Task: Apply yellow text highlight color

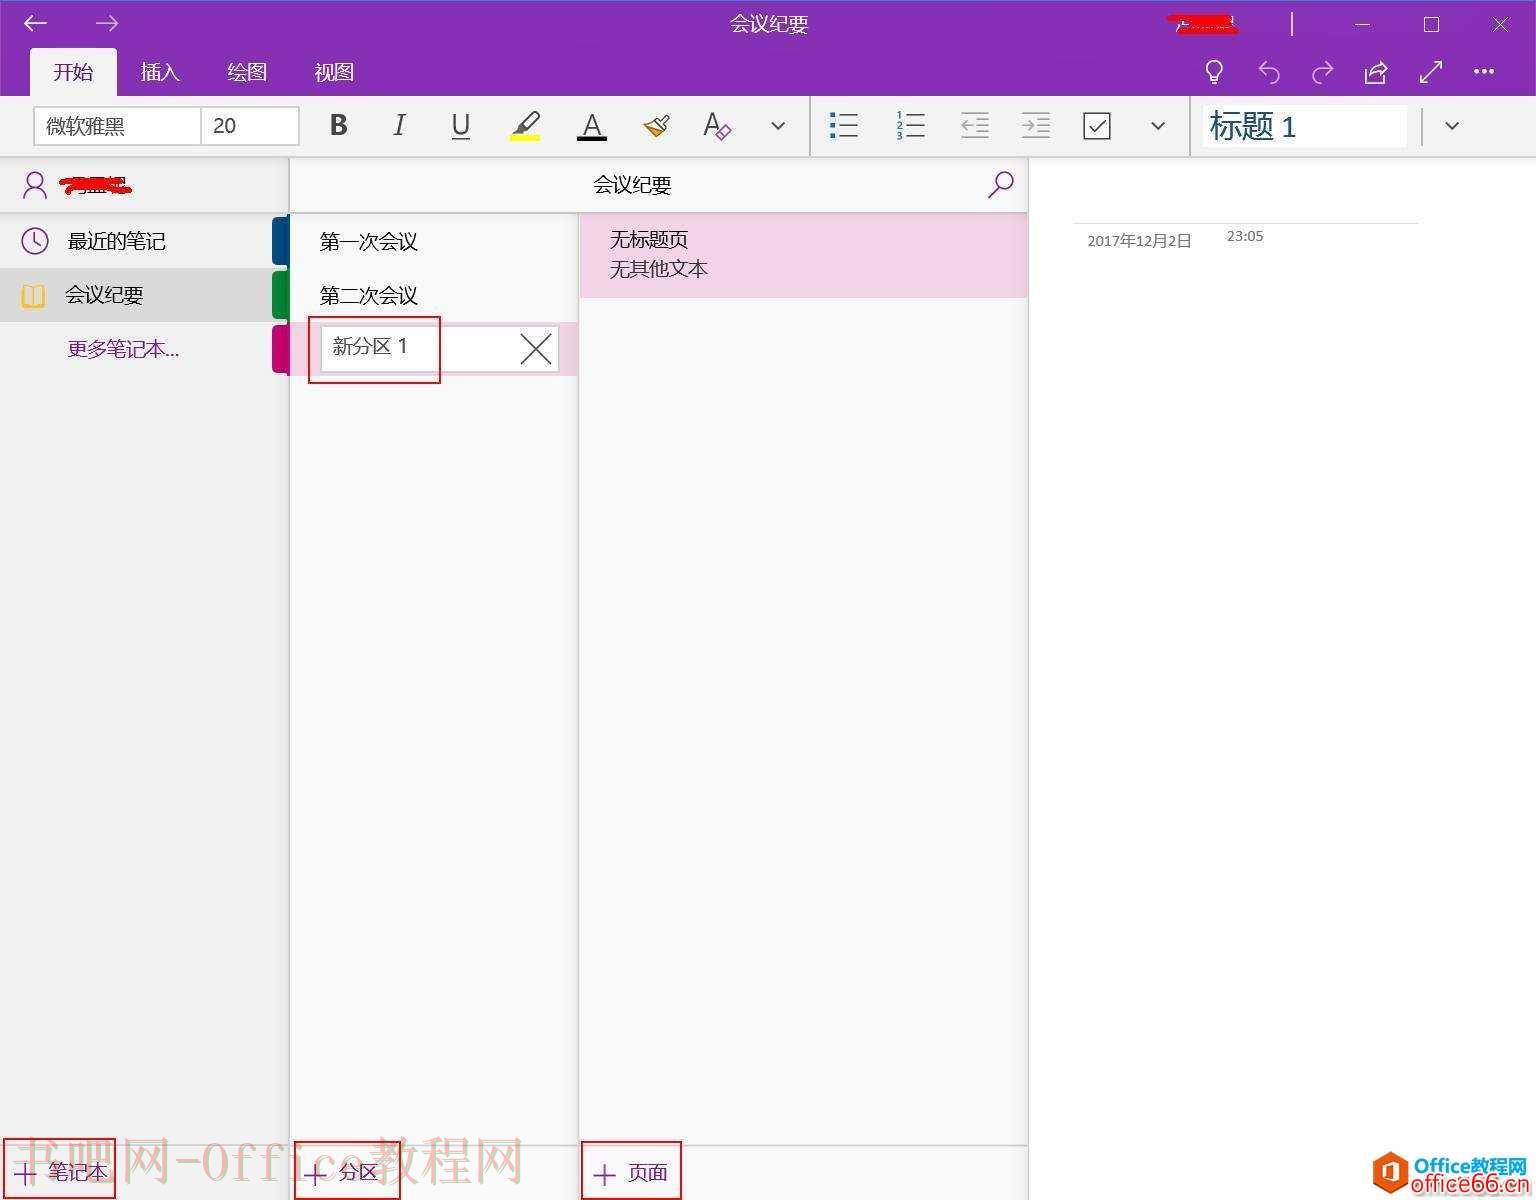Action: click(x=525, y=125)
